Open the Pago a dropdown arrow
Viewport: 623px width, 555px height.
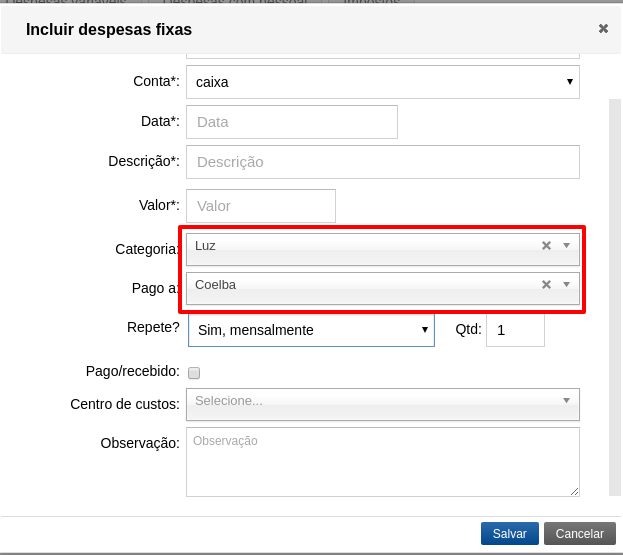click(566, 285)
